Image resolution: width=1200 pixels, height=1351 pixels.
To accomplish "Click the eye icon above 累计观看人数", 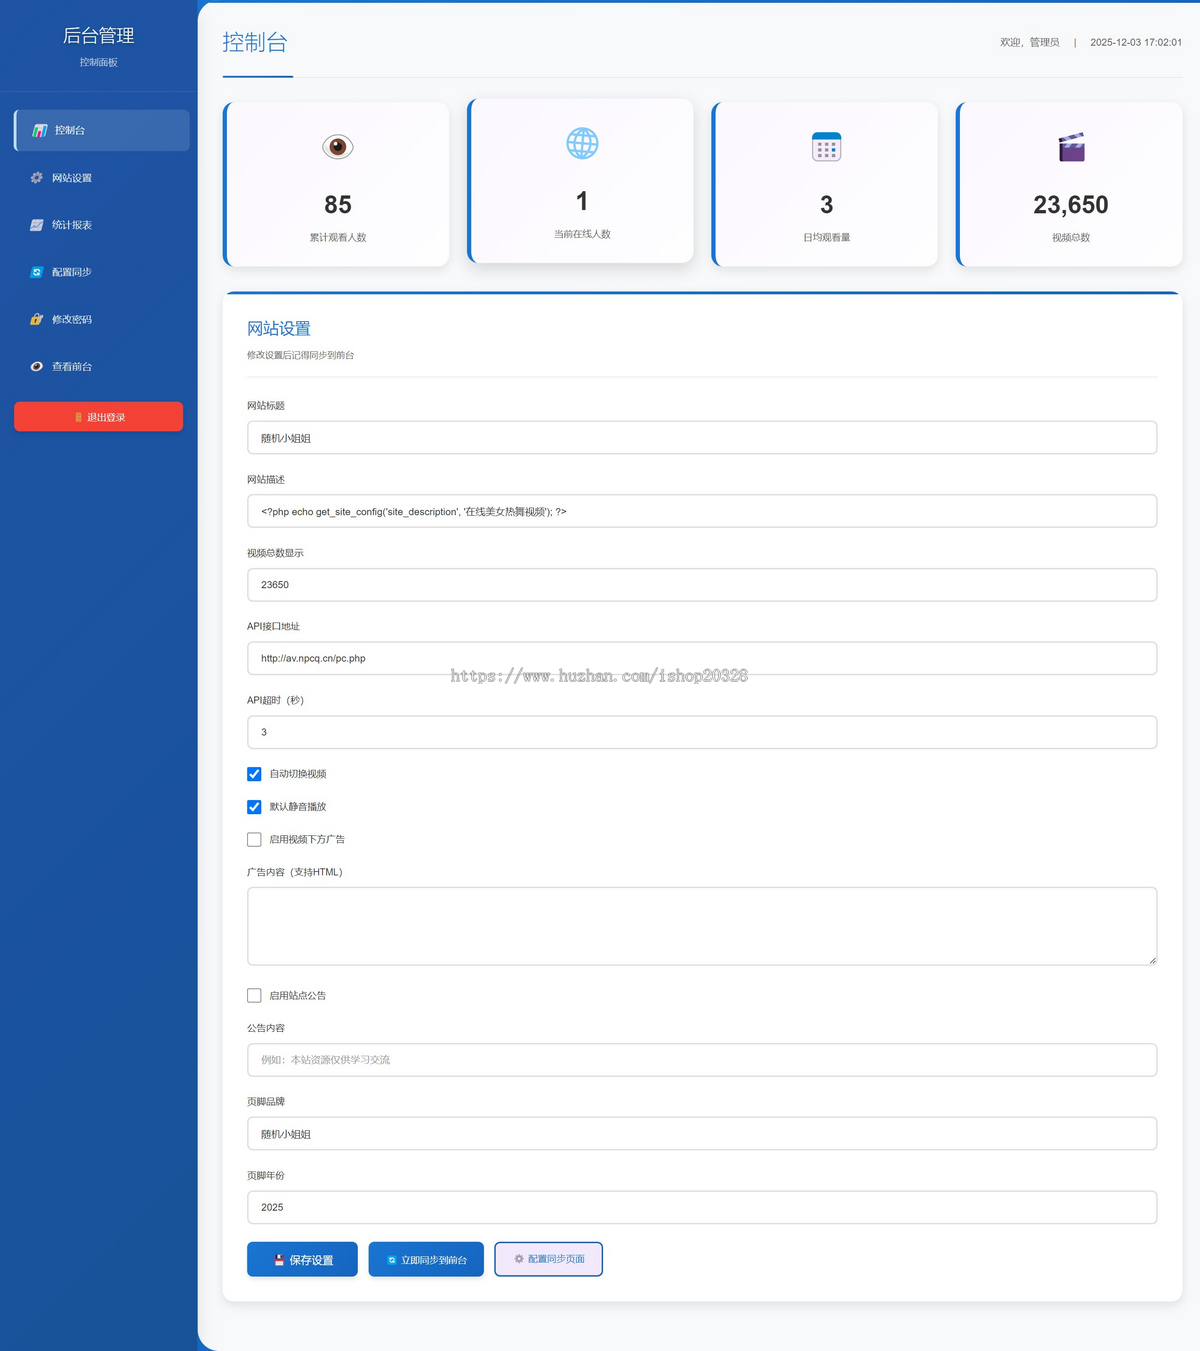I will pos(338,147).
